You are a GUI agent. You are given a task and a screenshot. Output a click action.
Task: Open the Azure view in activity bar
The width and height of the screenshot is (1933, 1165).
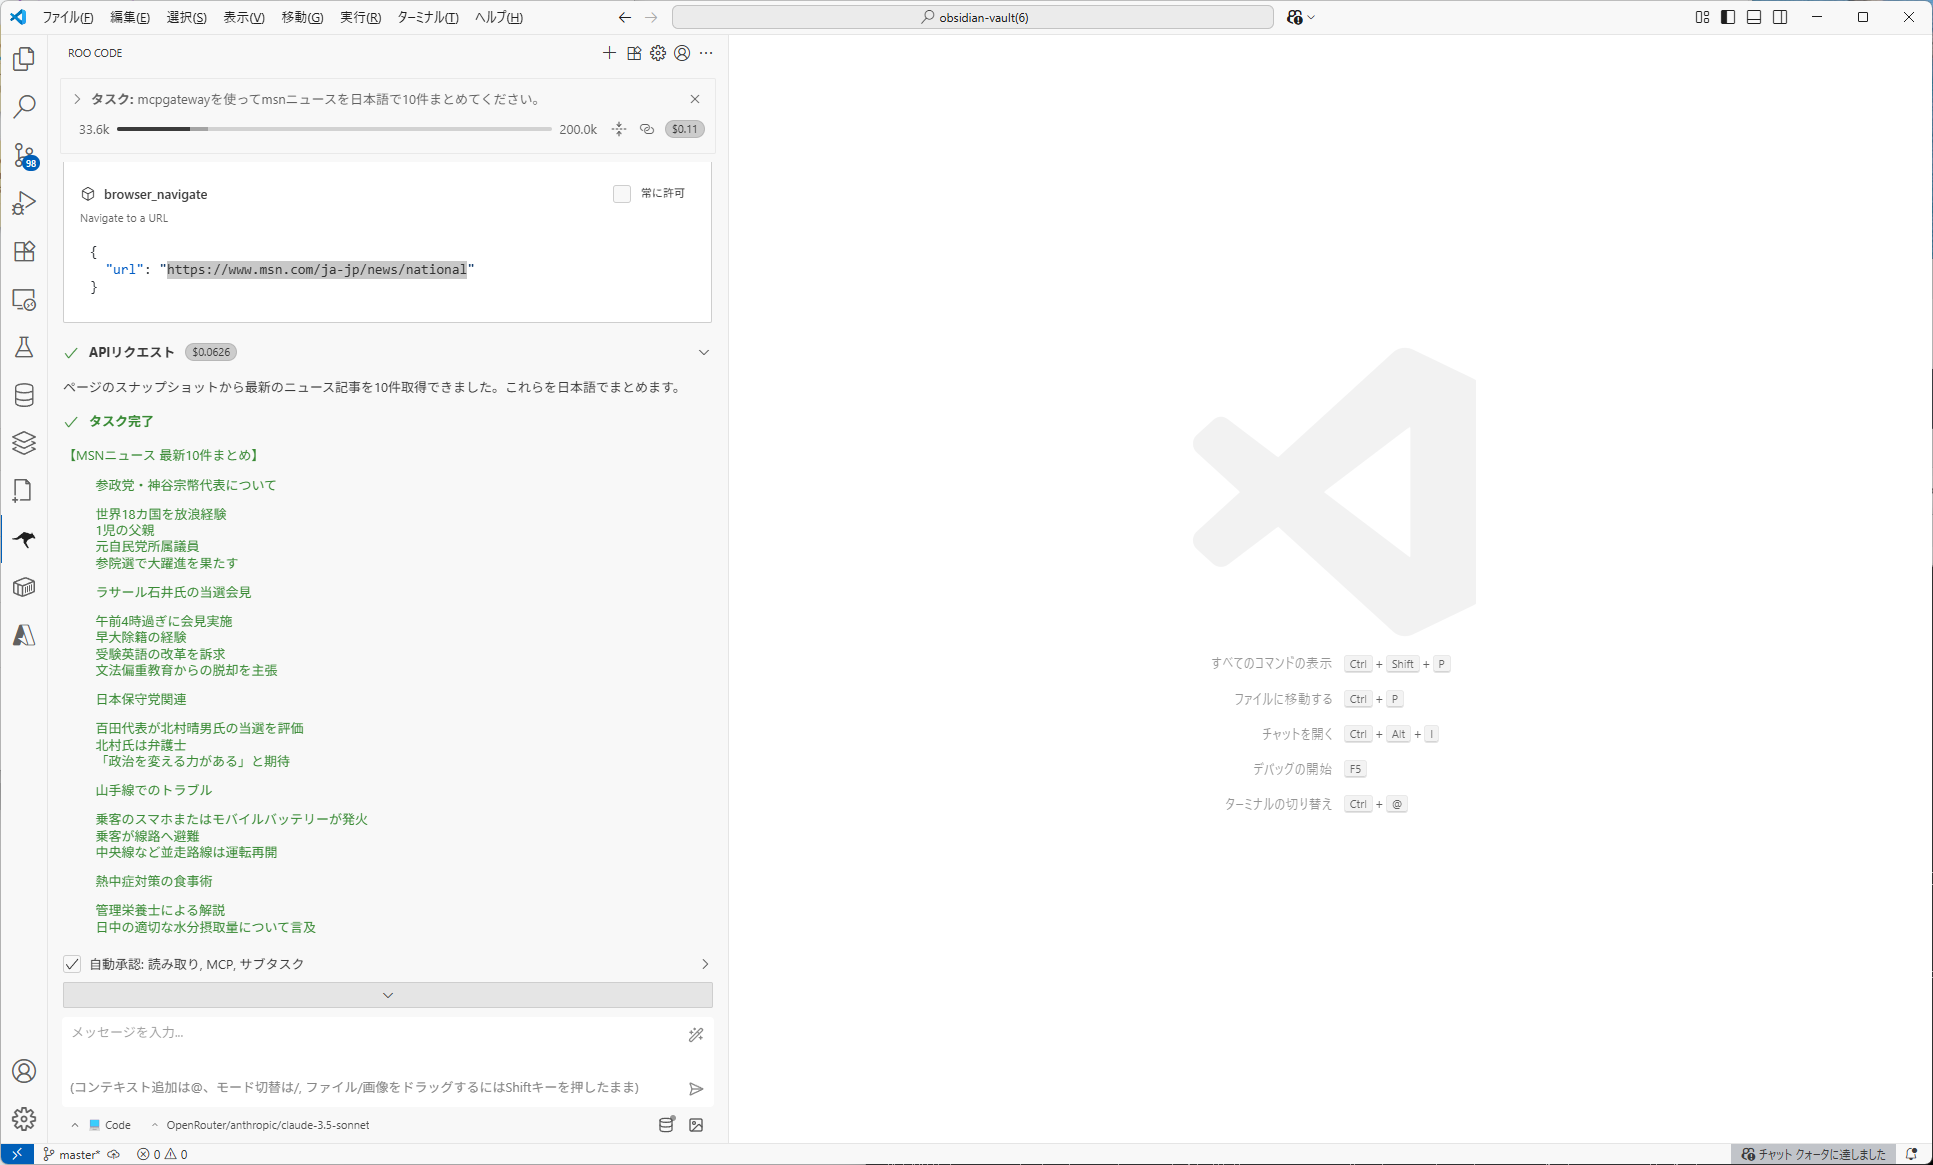point(24,635)
